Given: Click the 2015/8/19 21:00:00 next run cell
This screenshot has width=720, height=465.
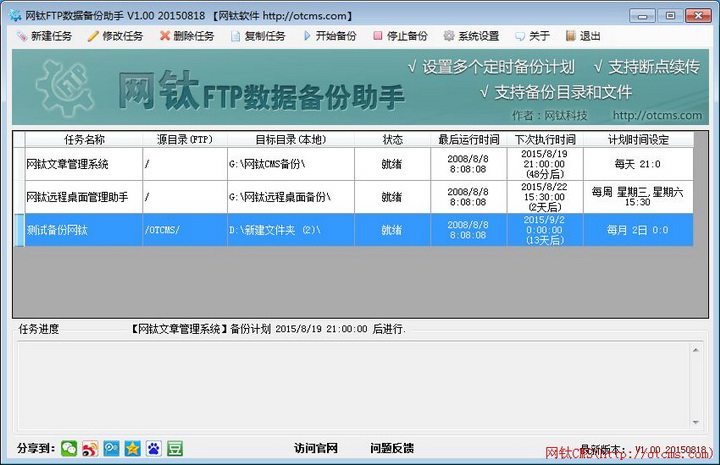Looking at the screenshot, I should tap(545, 164).
